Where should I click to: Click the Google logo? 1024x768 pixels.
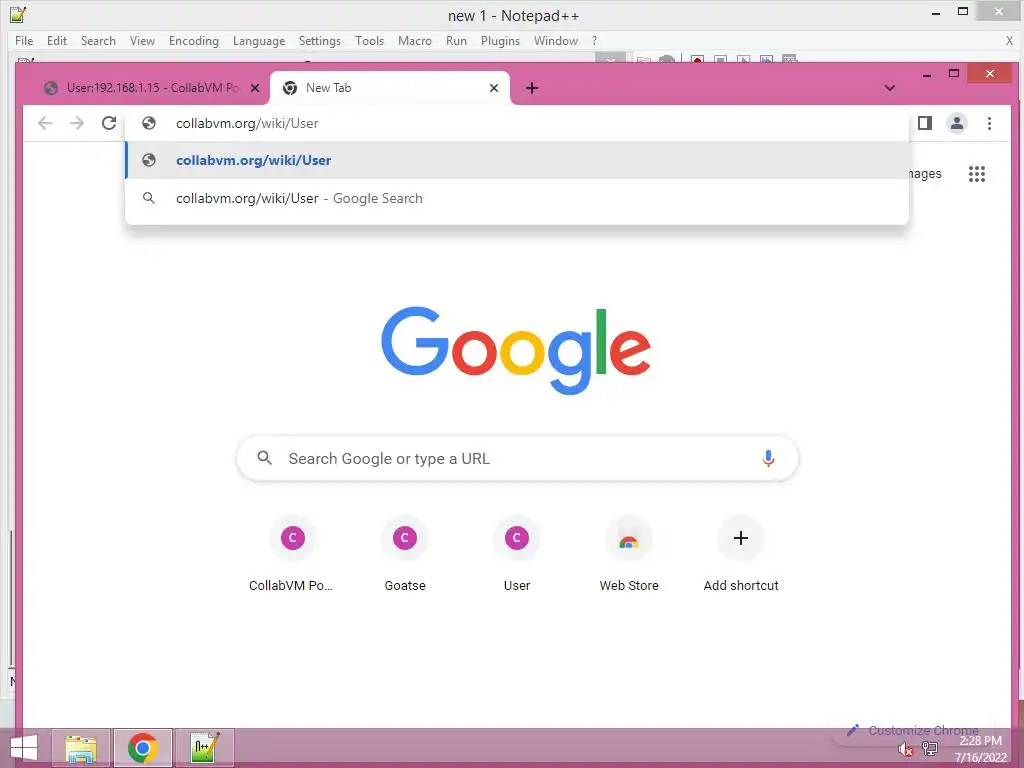click(x=516, y=350)
